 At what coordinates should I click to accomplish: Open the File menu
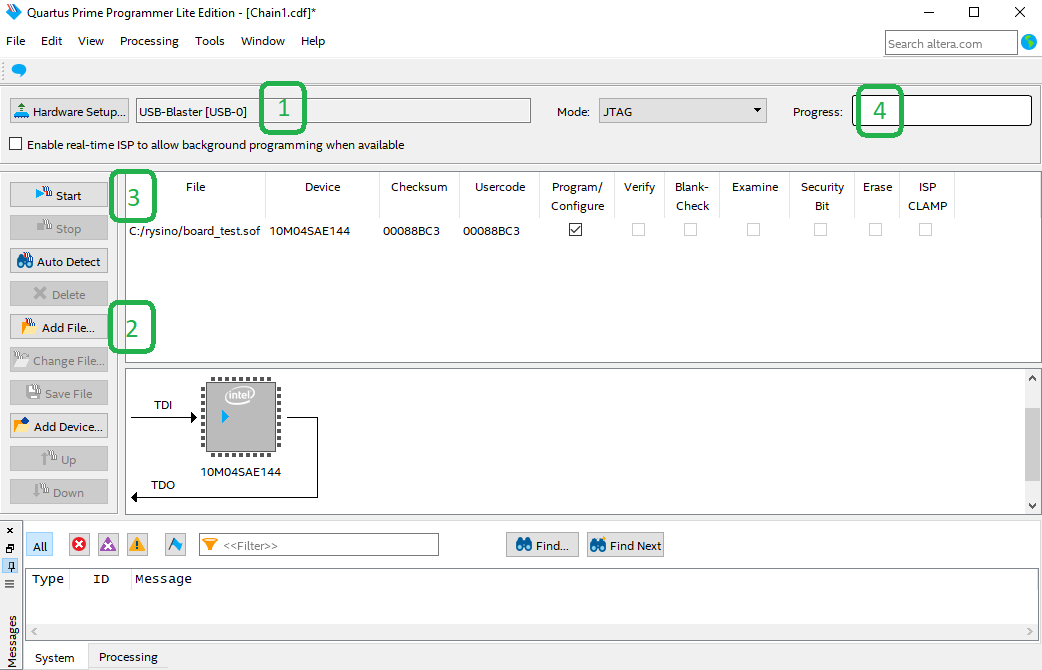pos(16,41)
